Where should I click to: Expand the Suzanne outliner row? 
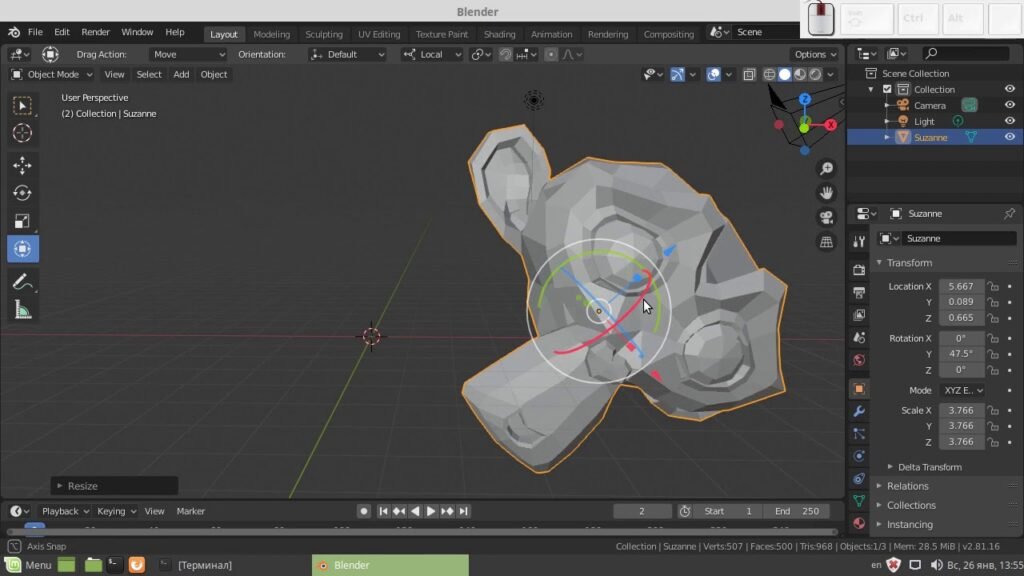pos(886,137)
